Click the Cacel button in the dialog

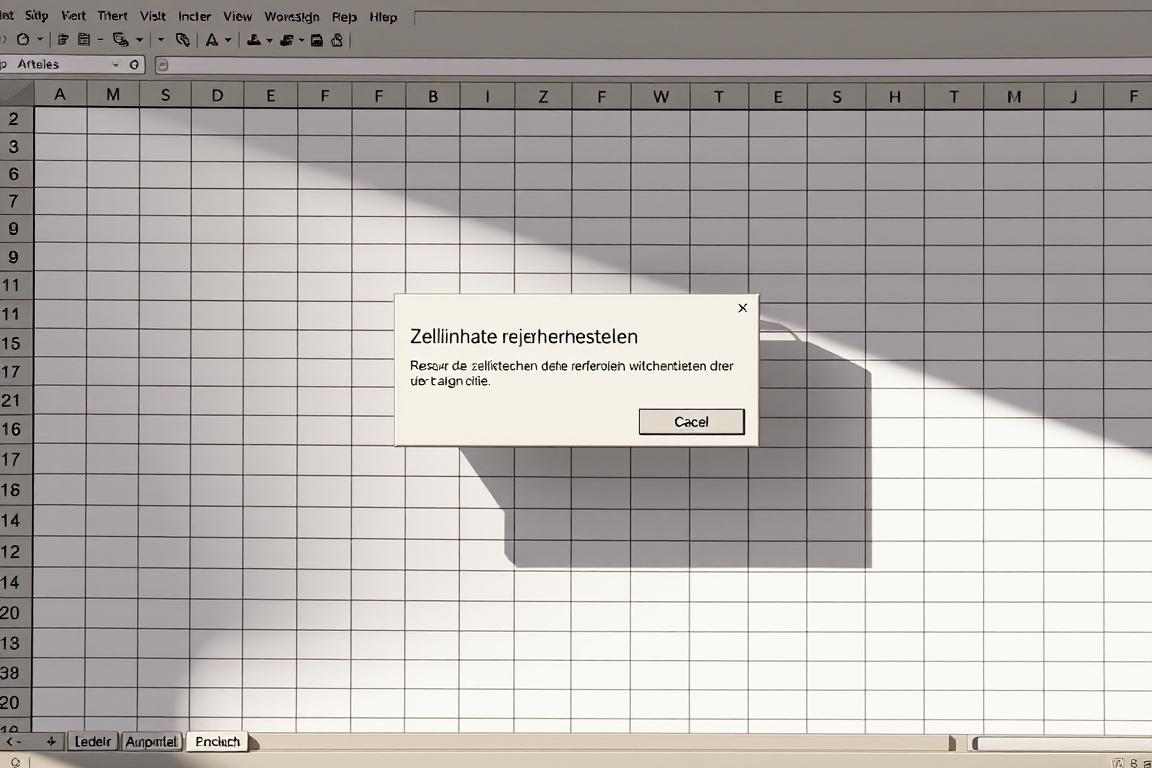691,421
